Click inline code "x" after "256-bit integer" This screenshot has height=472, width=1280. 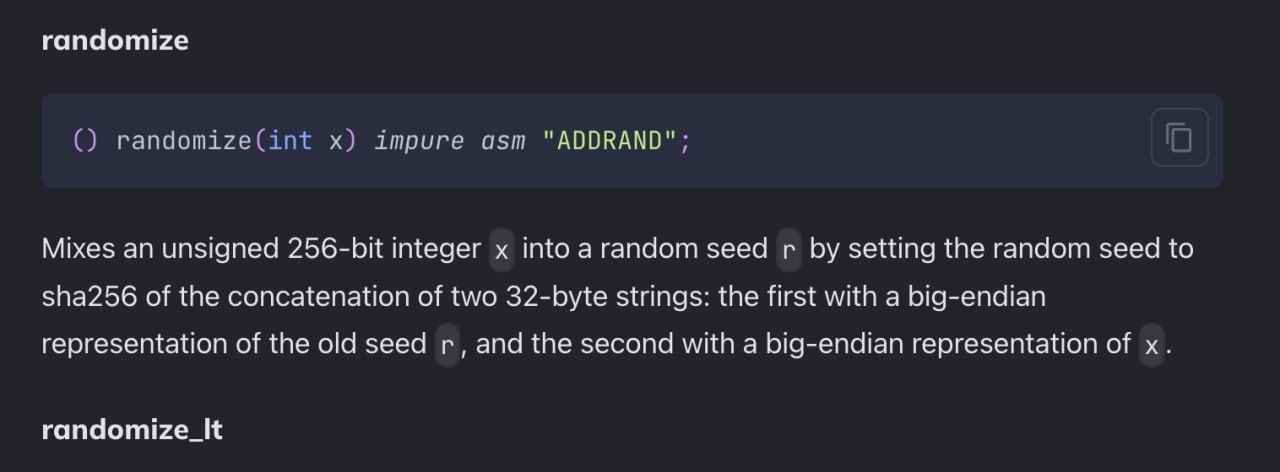point(502,249)
